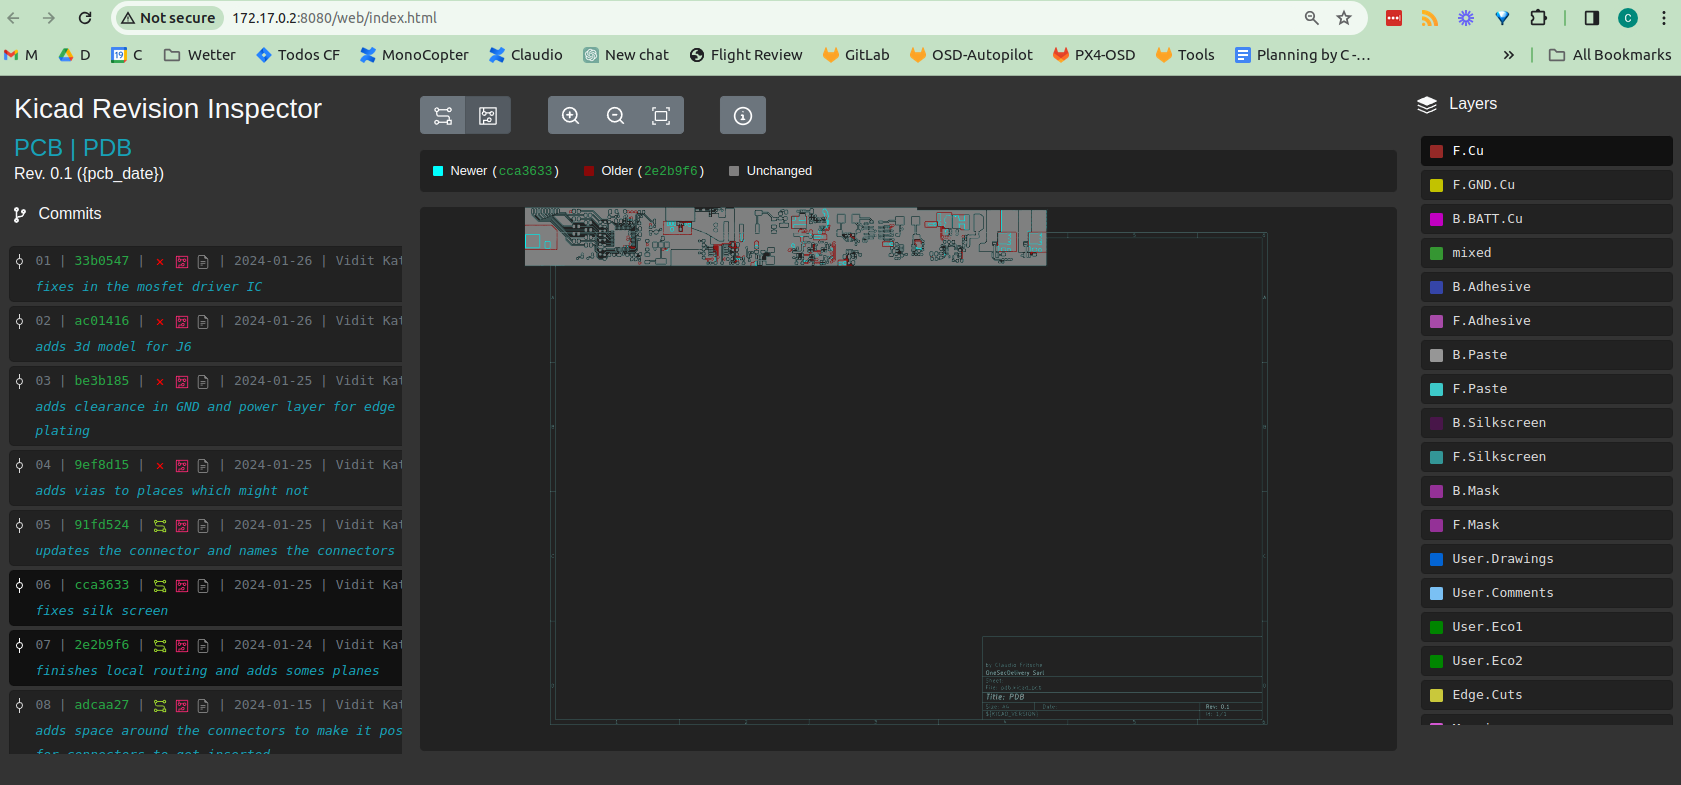Open the Flight Review bookmark
Image resolution: width=1681 pixels, height=785 pixels.
point(746,55)
